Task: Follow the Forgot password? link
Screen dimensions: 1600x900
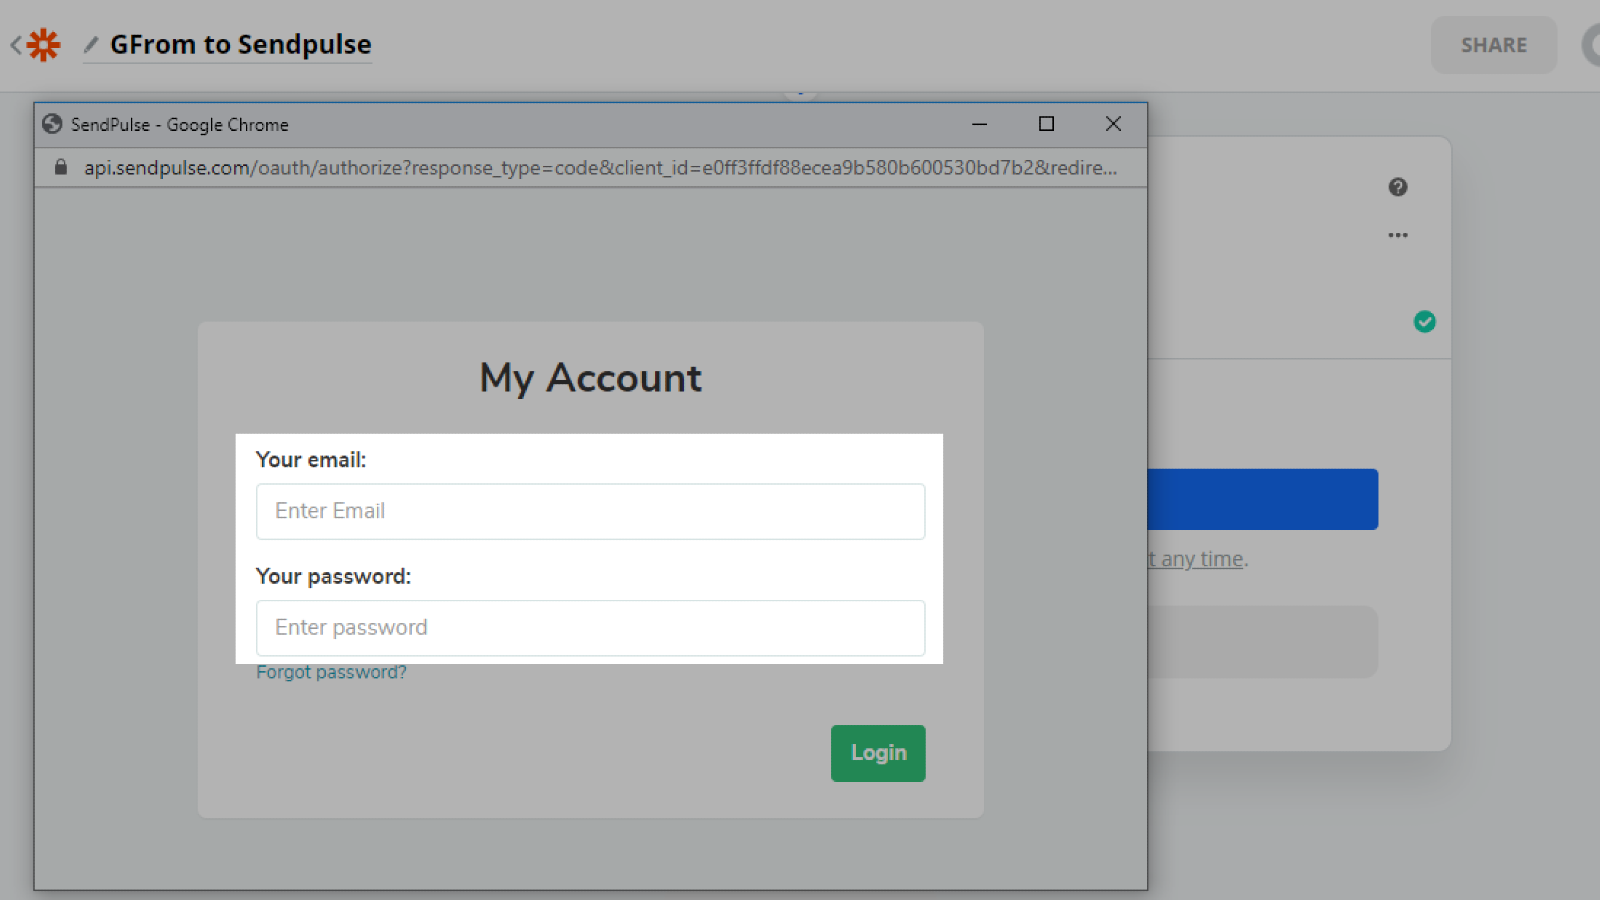Action: coord(331,673)
